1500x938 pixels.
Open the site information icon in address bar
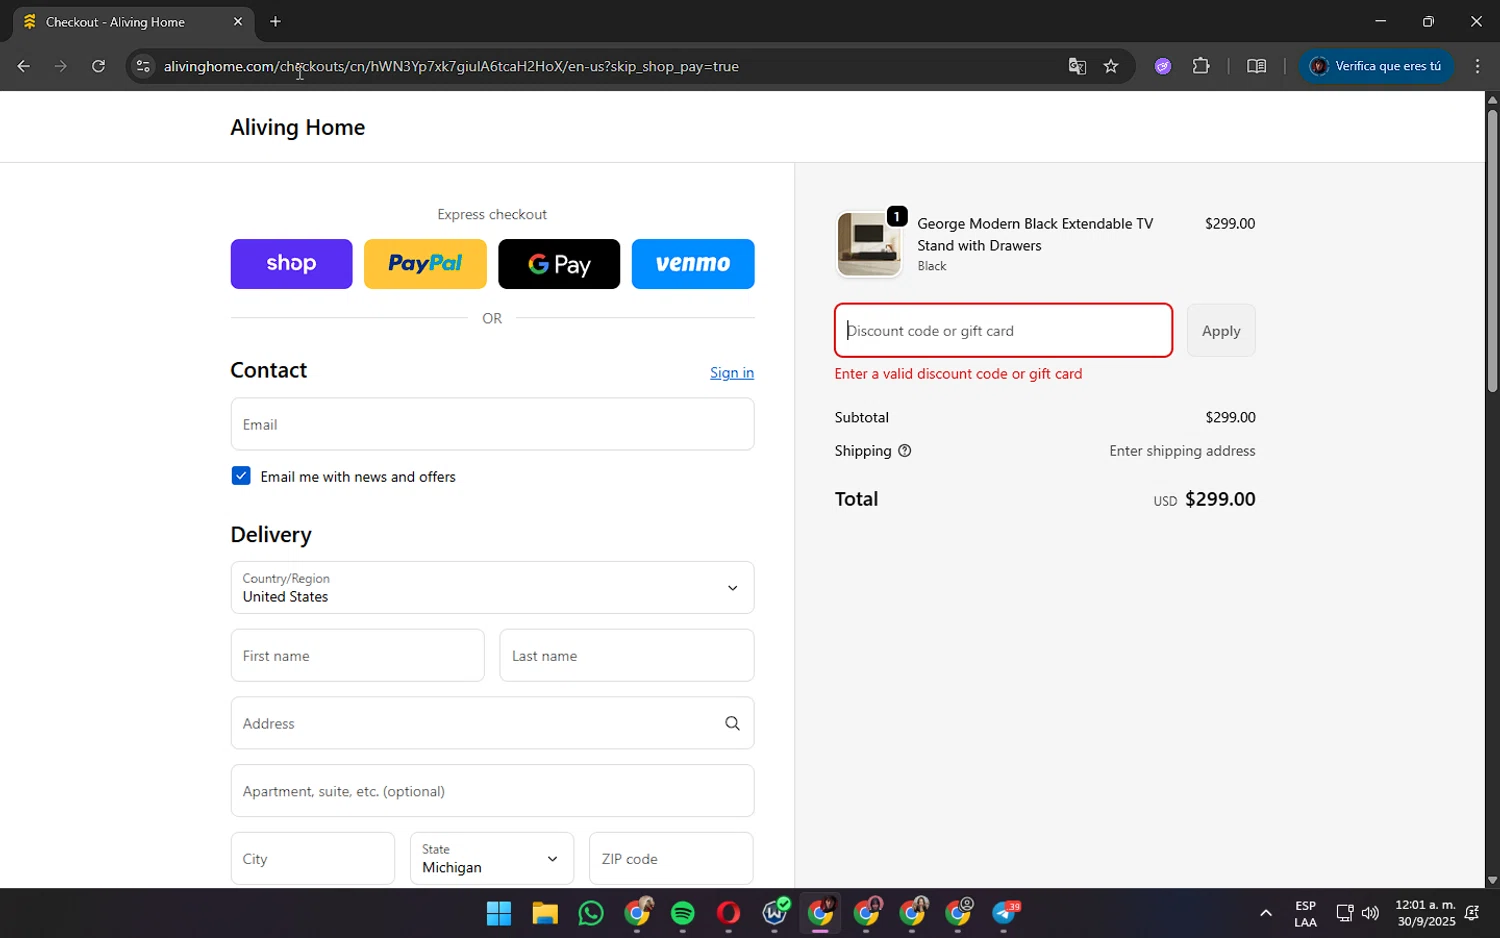point(143,66)
